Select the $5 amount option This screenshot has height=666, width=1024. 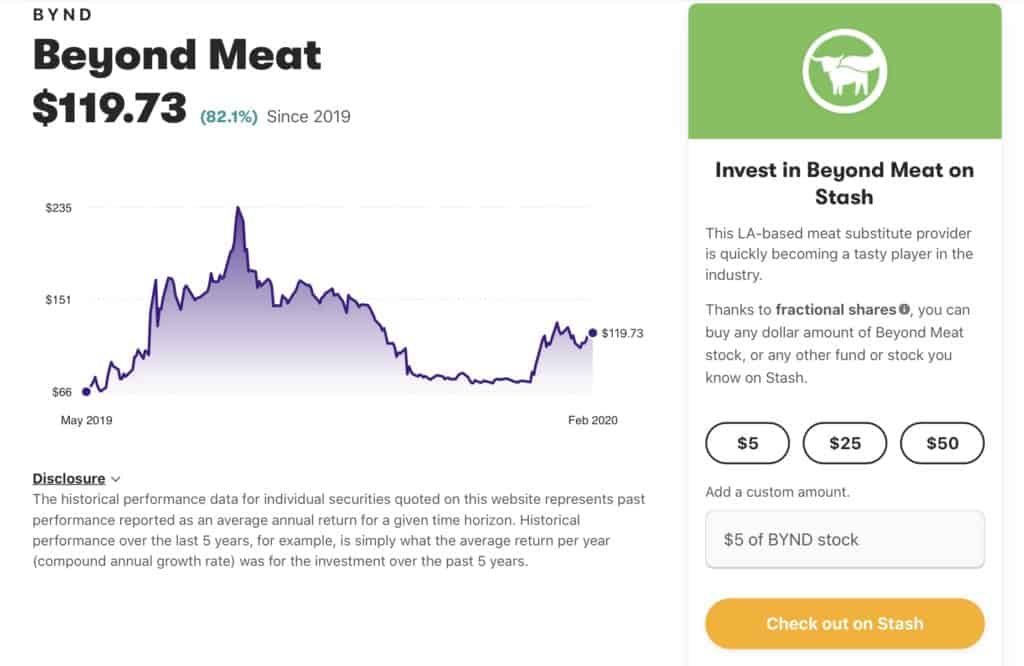click(747, 443)
